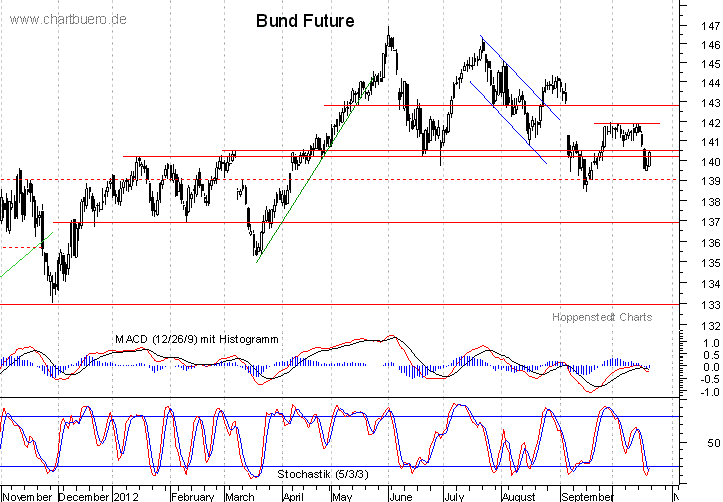Click the 'December' month label
Viewport: 723px width, 502px height.
pyautogui.click(x=84, y=497)
